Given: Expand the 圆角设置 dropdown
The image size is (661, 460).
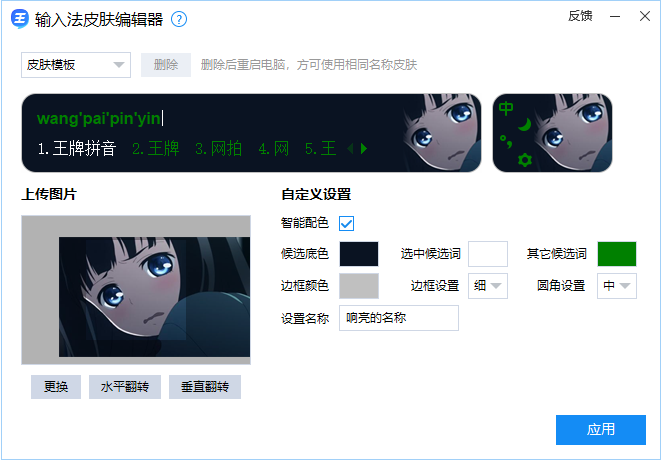Looking at the screenshot, I should pos(617,286).
